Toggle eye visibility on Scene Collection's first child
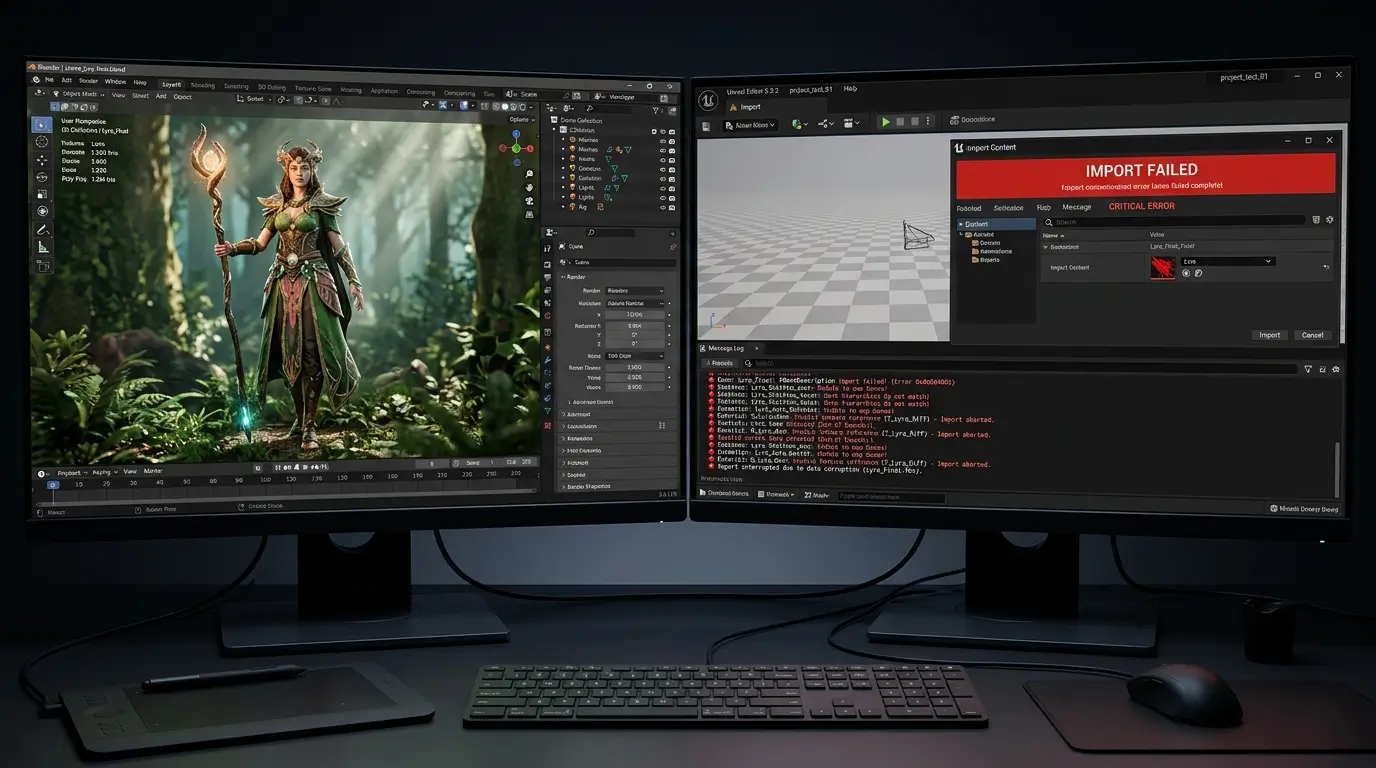Image resolution: width=1376 pixels, height=768 pixels. coord(662,131)
